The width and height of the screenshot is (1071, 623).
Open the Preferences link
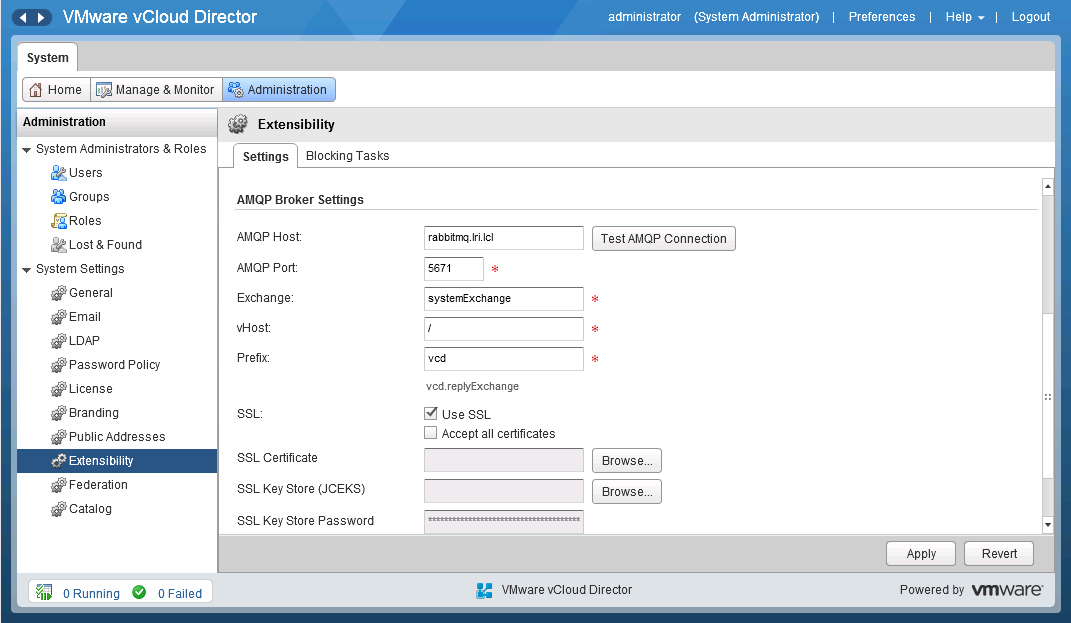pos(882,17)
